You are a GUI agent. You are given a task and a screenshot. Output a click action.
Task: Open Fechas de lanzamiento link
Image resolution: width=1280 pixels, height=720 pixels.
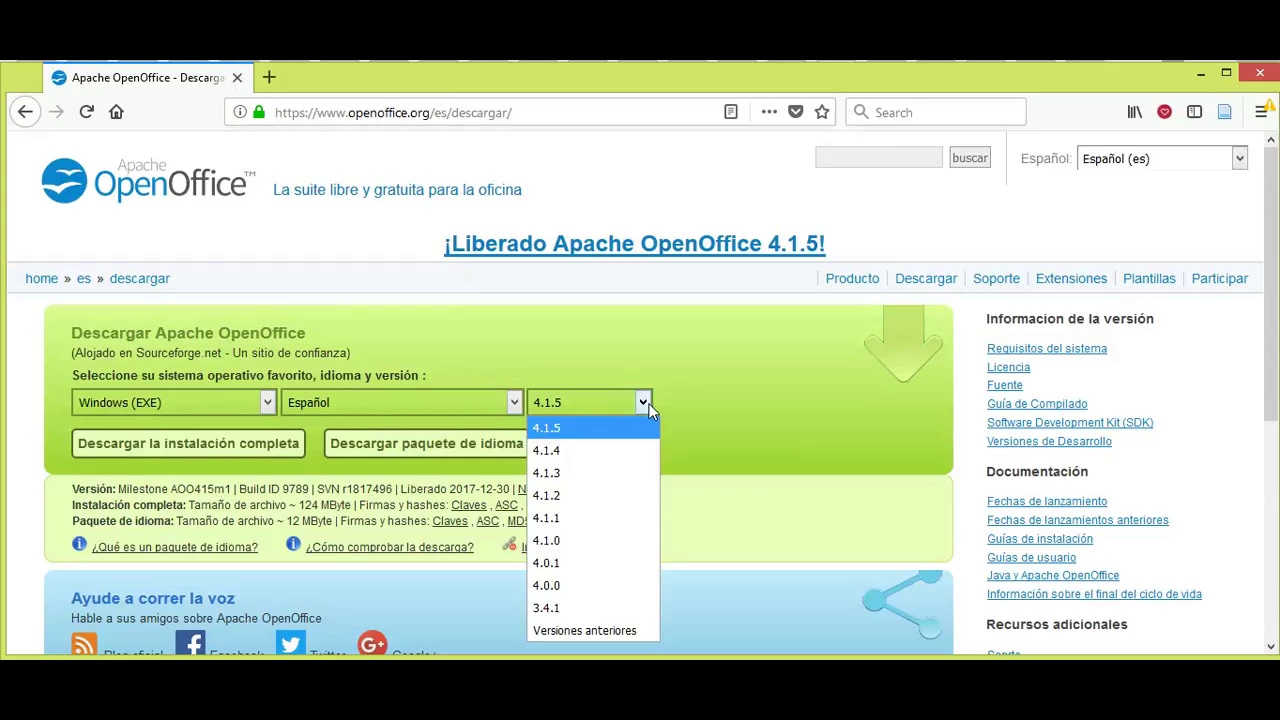point(1047,501)
